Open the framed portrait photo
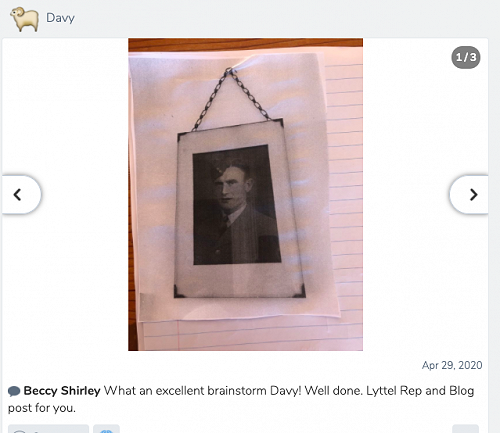Screen dimensions: 500x433 (x=245, y=194)
